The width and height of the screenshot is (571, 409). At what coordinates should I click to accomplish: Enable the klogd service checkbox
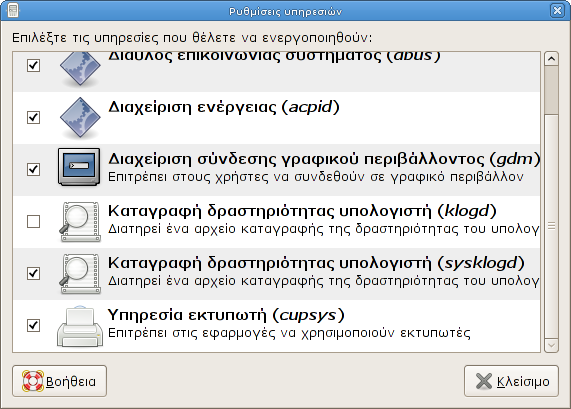click(x=34, y=221)
